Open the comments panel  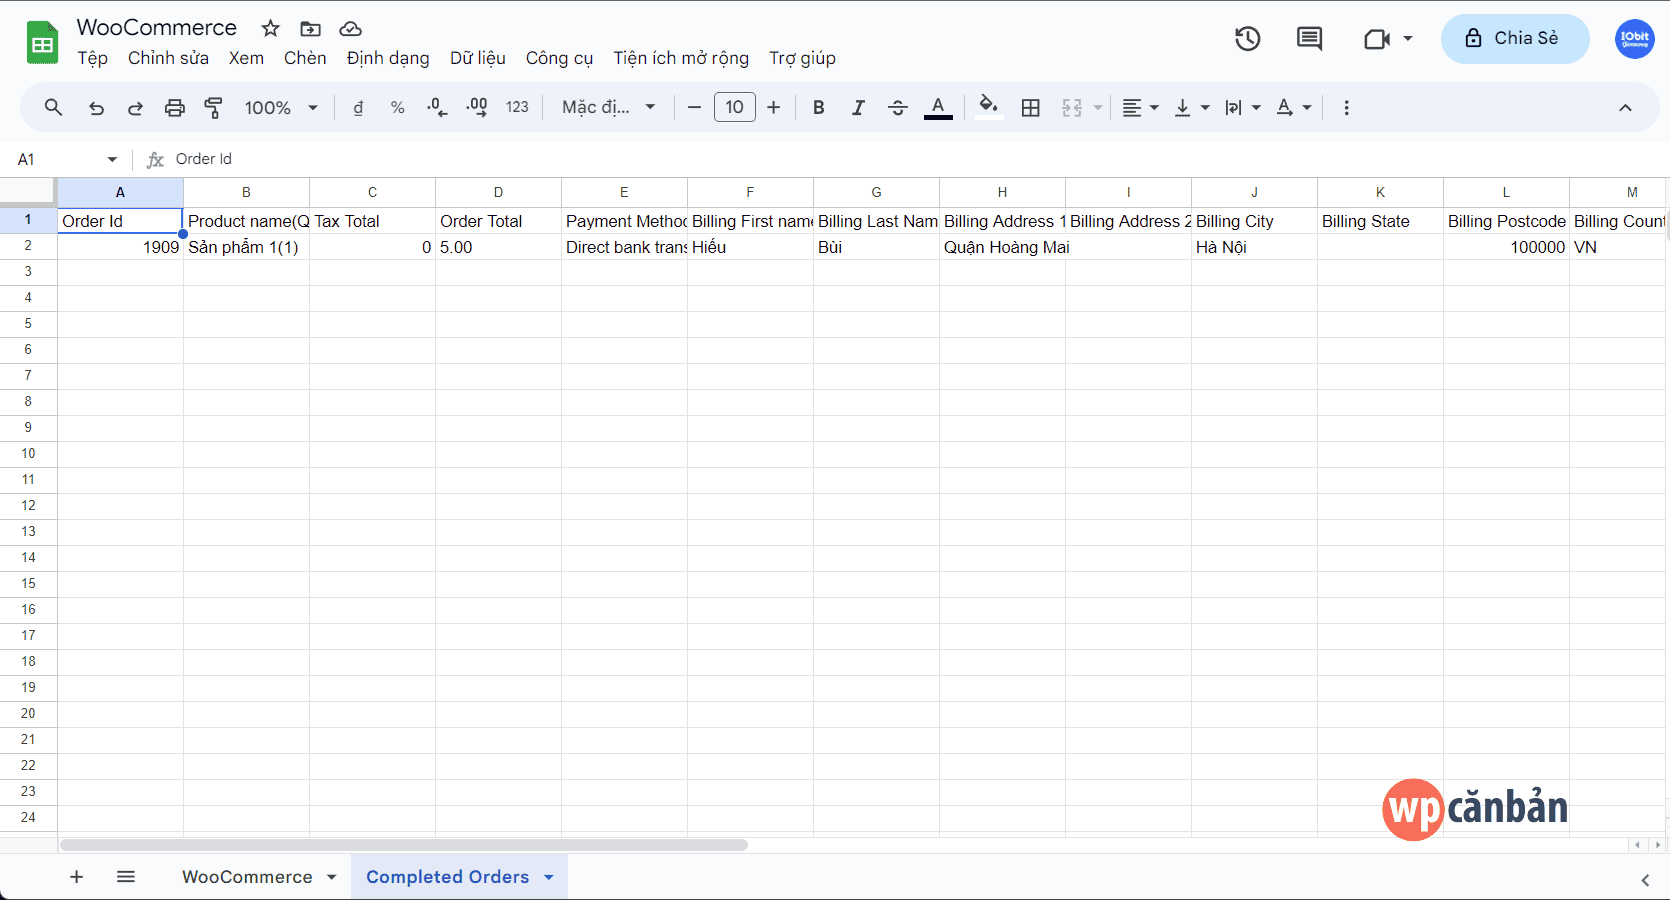point(1308,39)
